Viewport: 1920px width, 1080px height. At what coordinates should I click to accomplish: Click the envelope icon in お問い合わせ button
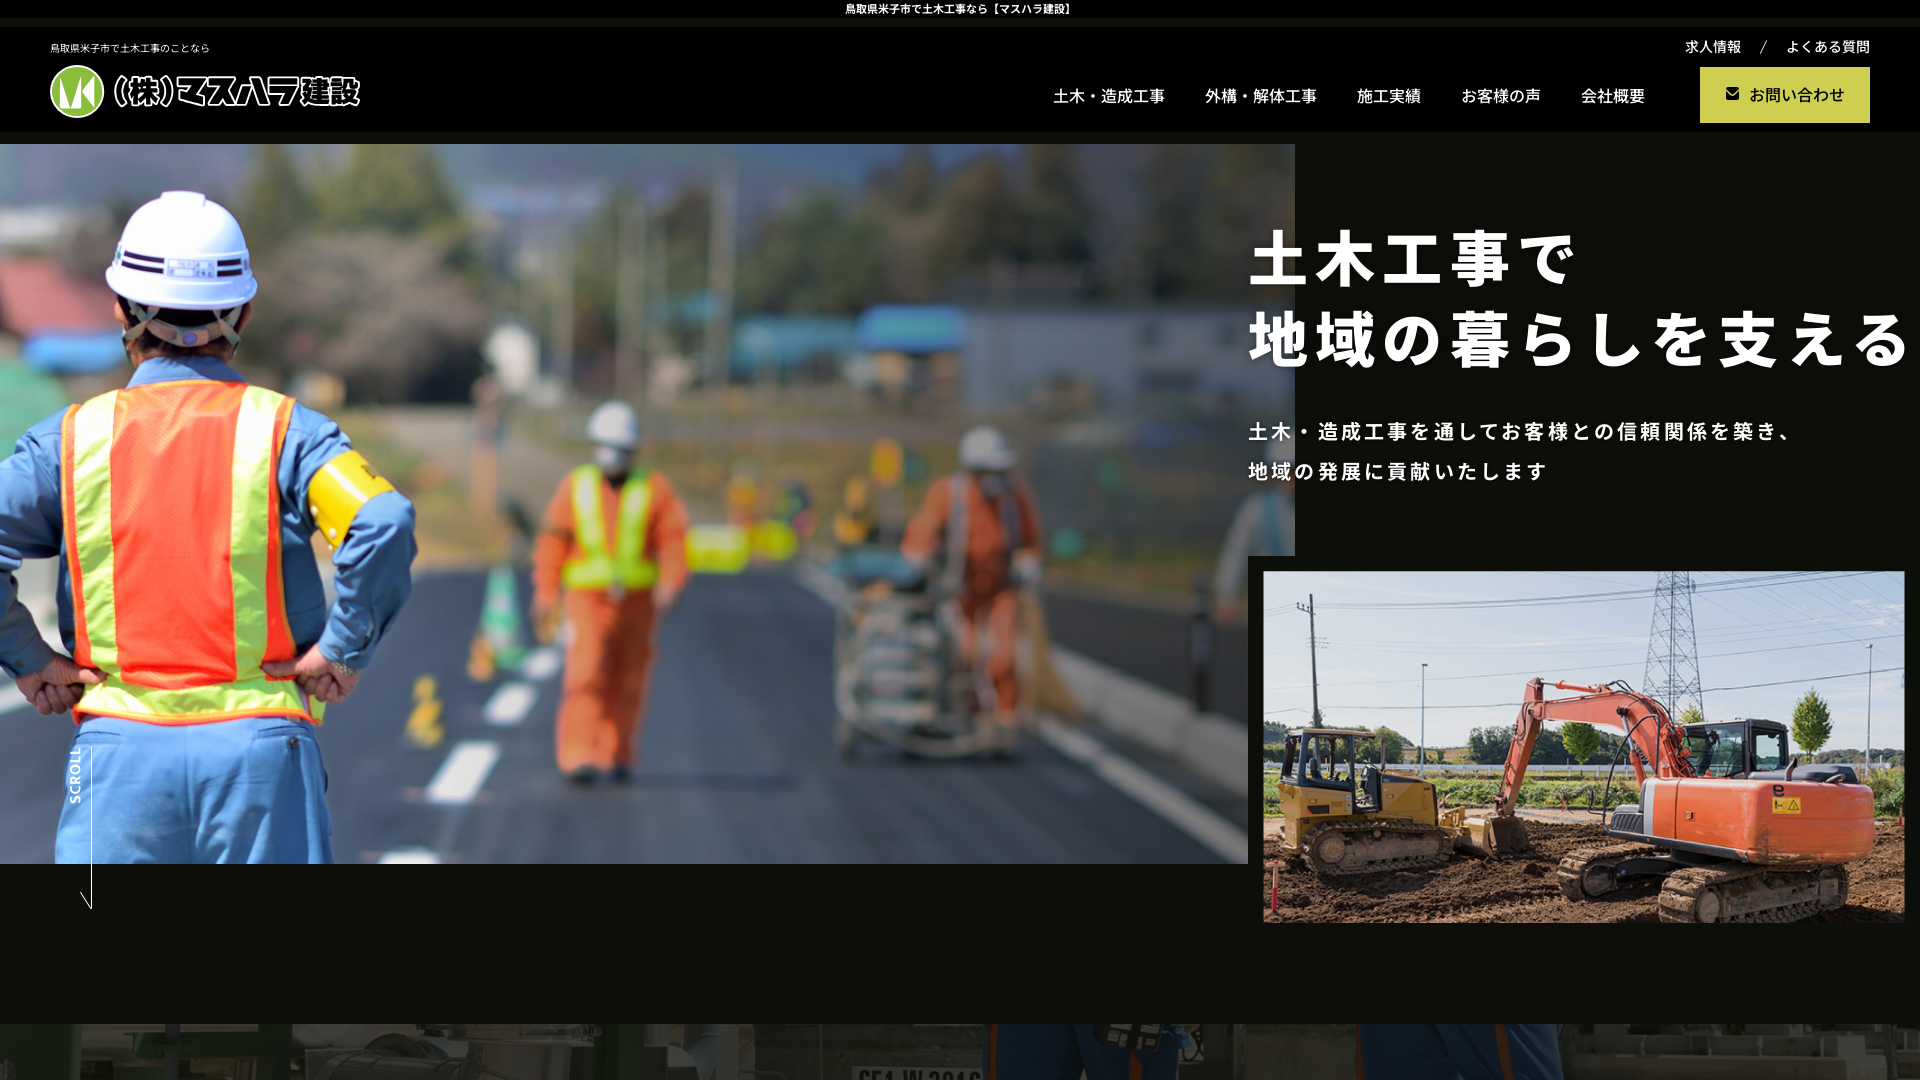tap(1732, 93)
